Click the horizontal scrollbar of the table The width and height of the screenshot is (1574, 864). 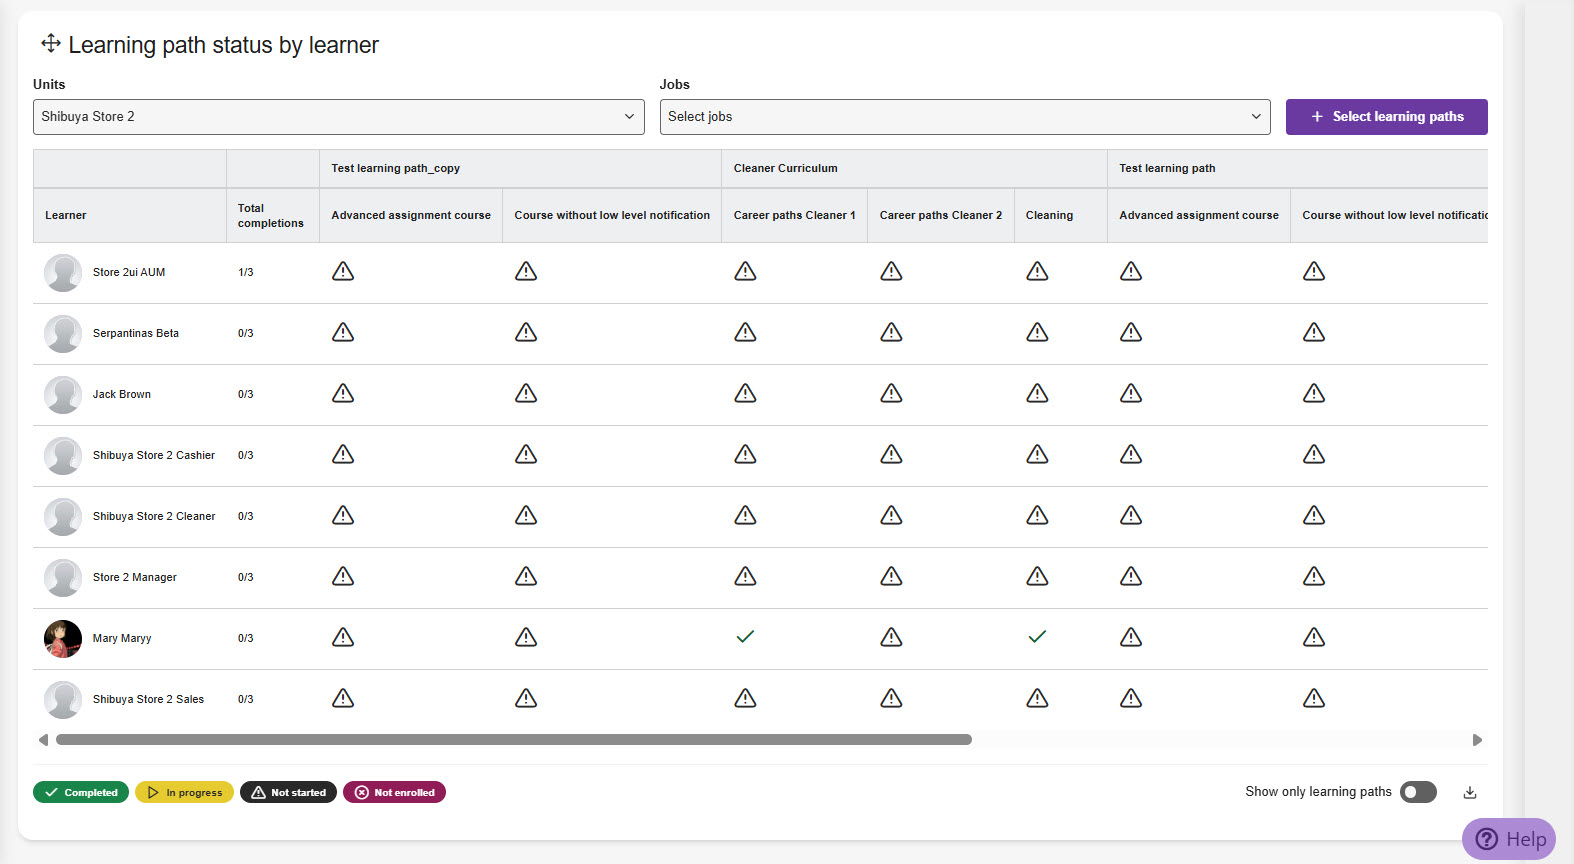[x=514, y=740]
